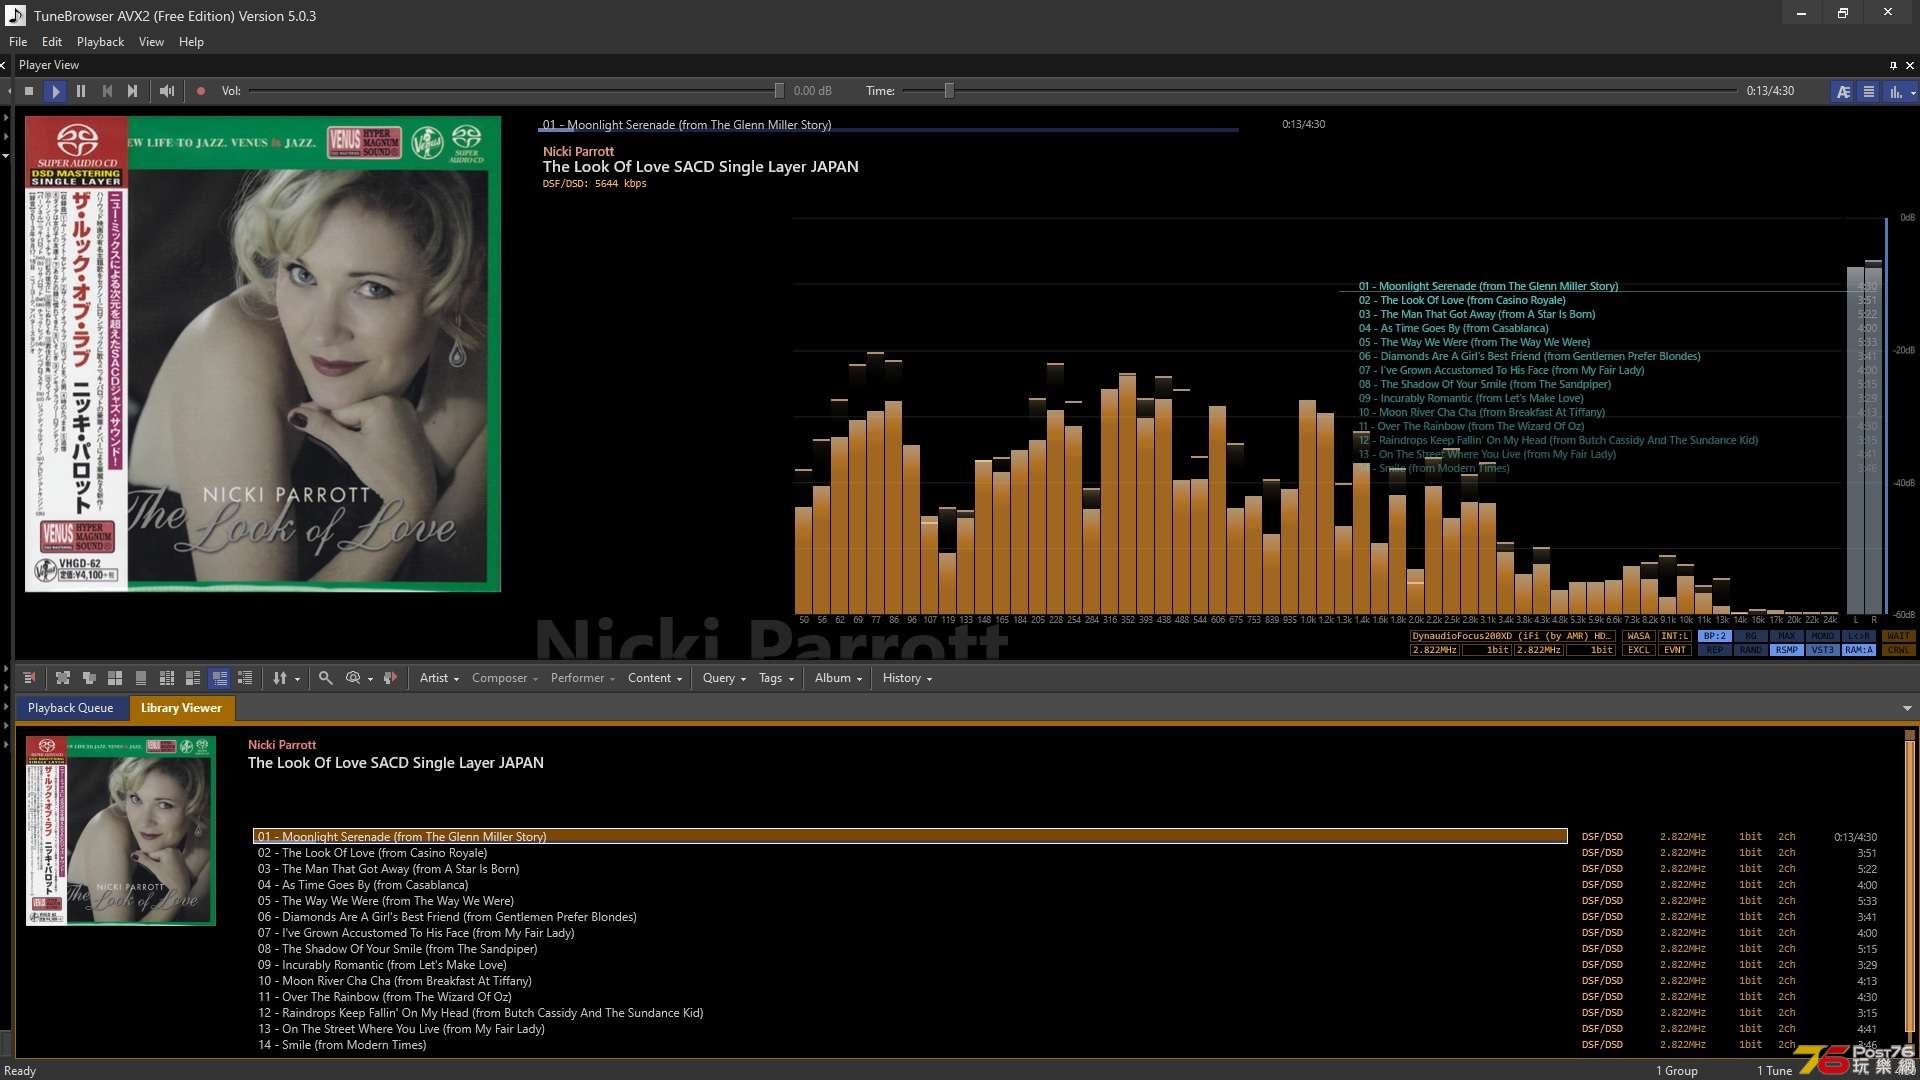Click the stacked covers view icon
The height and width of the screenshot is (1080, 1920).
point(89,678)
